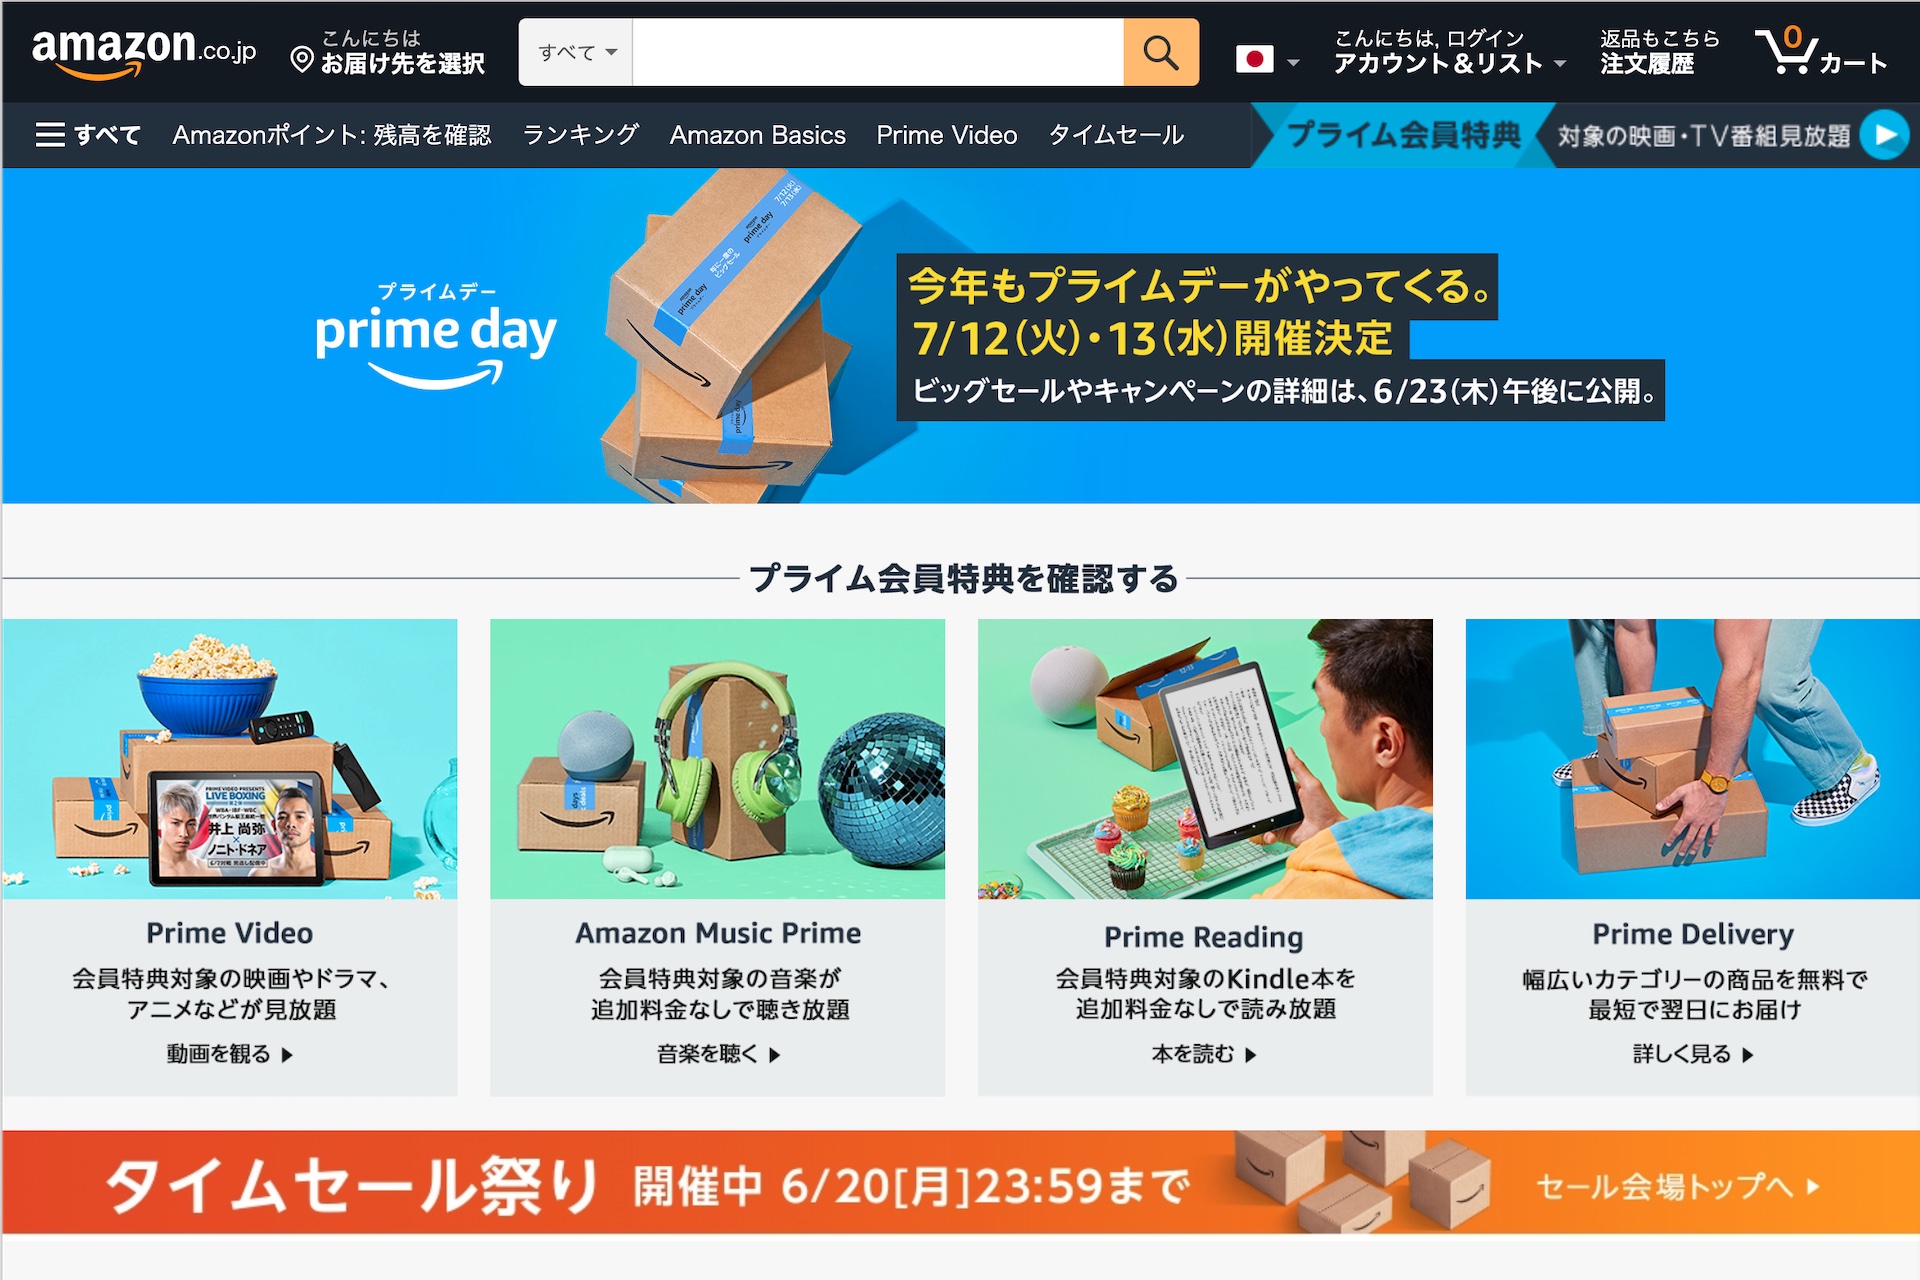Focus the Amazon search text field
The width and height of the screenshot is (1920, 1280).
click(x=878, y=52)
